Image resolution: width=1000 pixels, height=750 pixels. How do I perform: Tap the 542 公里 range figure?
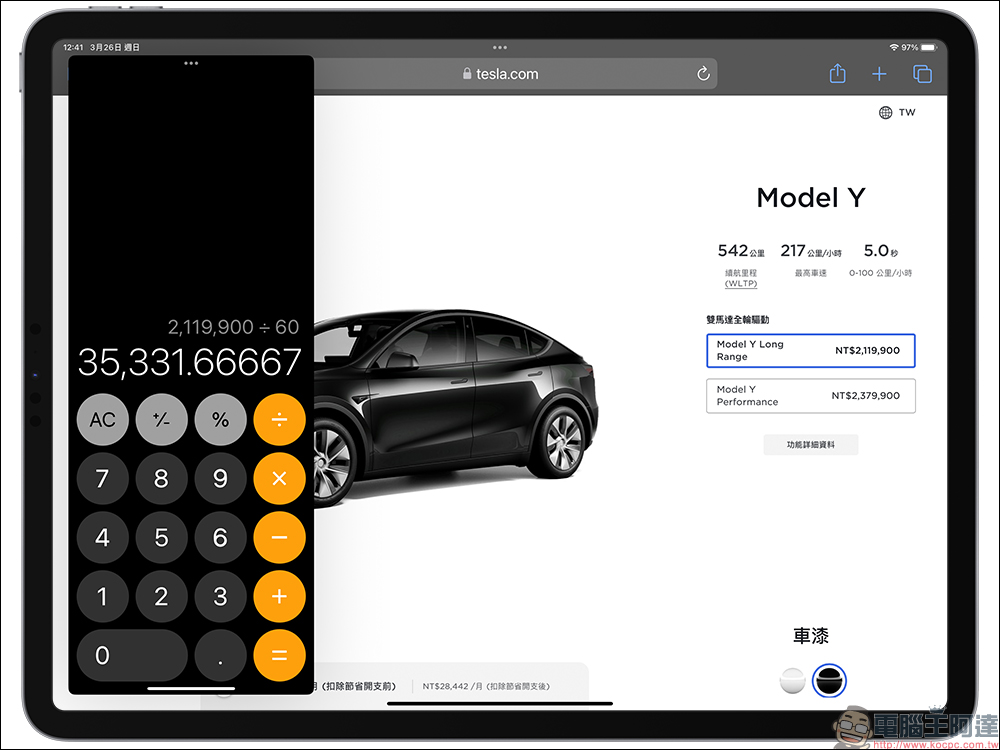[x=740, y=251]
